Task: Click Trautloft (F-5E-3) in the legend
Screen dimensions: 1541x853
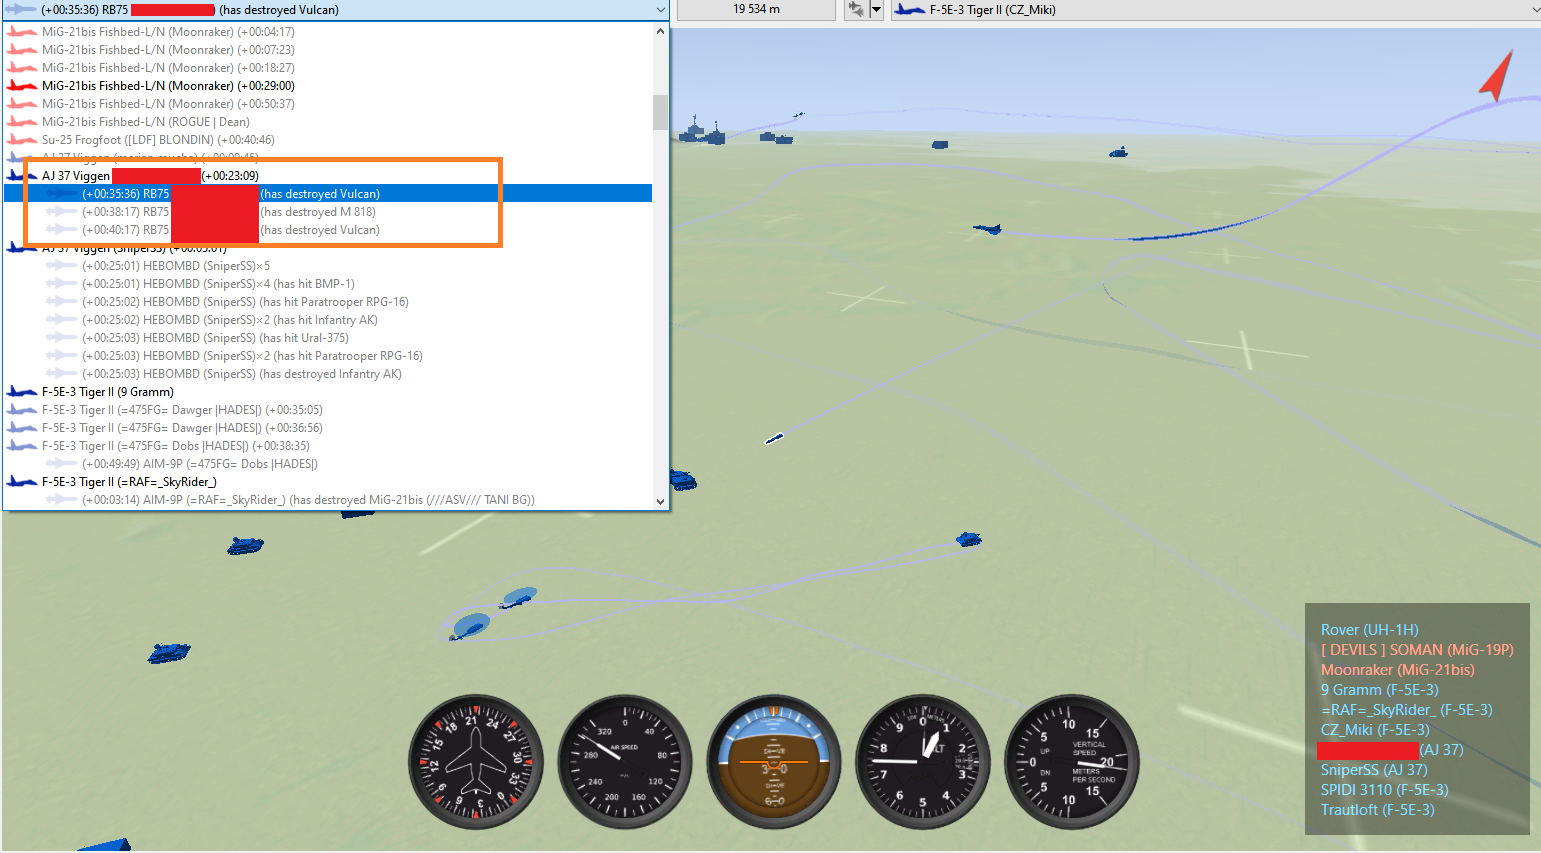Action: pyautogui.click(x=1377, y=810)
